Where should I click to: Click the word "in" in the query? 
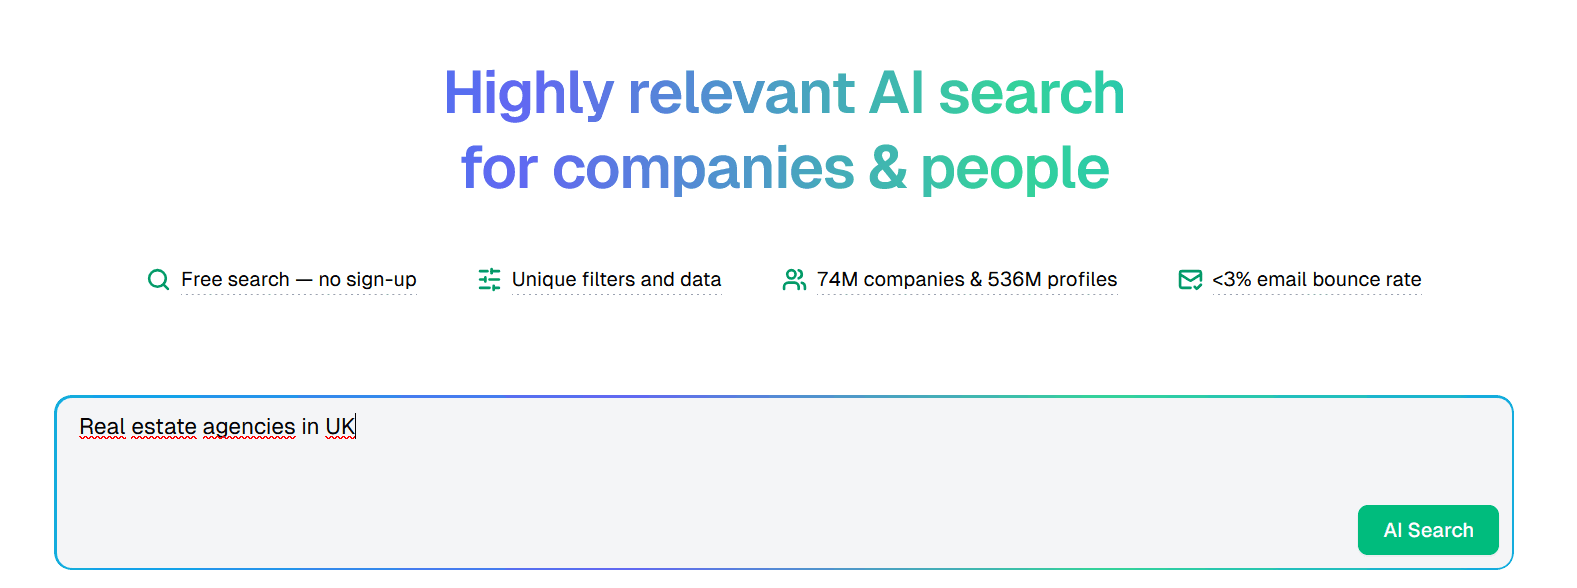coord(310,427)
